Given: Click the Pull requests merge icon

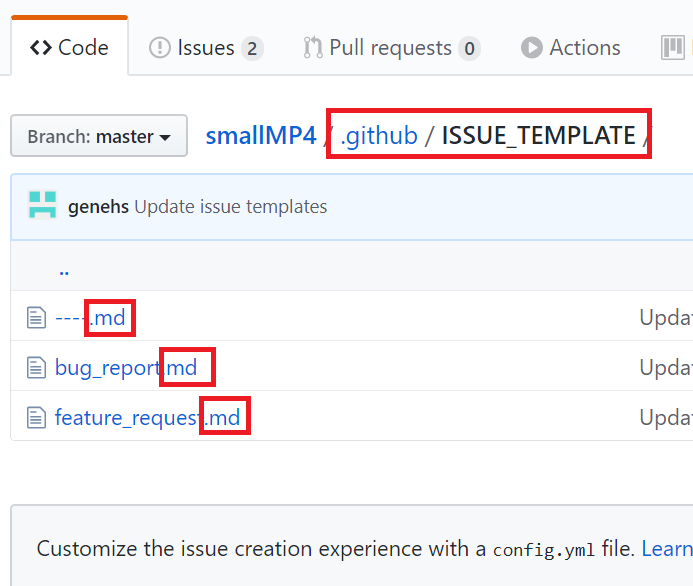Looking at the screenshot, I should coord(313,48).
